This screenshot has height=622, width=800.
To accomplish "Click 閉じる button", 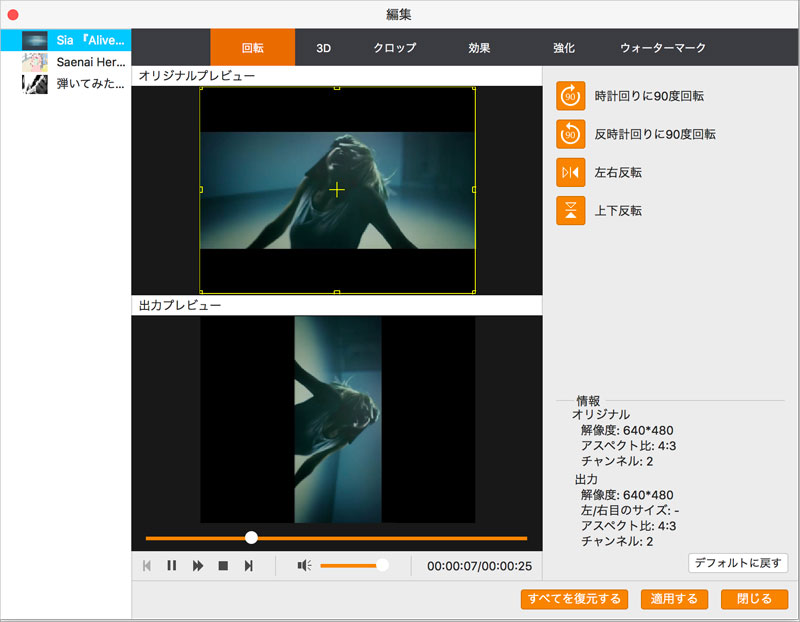I will tap(754, 599).
